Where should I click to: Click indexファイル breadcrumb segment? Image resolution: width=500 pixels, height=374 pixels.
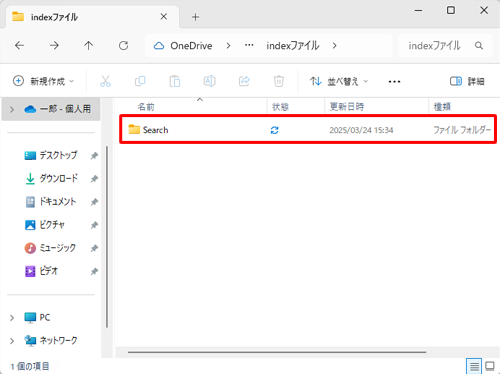293,46
